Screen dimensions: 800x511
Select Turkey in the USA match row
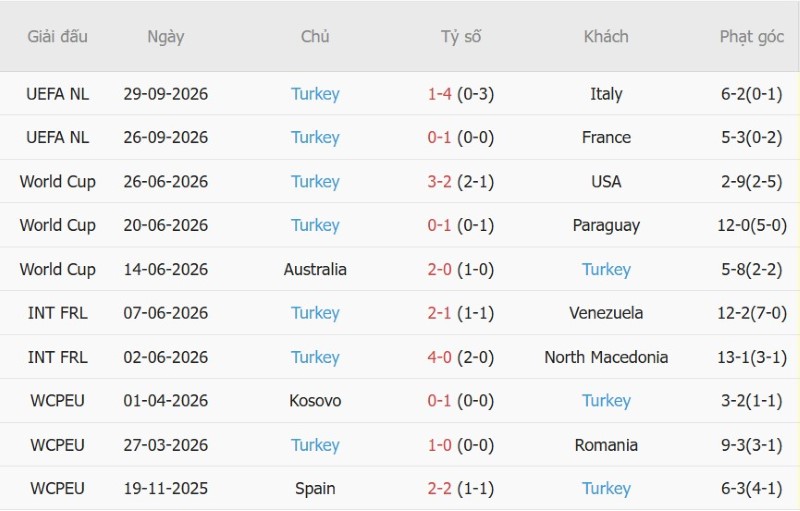(315, 182)
